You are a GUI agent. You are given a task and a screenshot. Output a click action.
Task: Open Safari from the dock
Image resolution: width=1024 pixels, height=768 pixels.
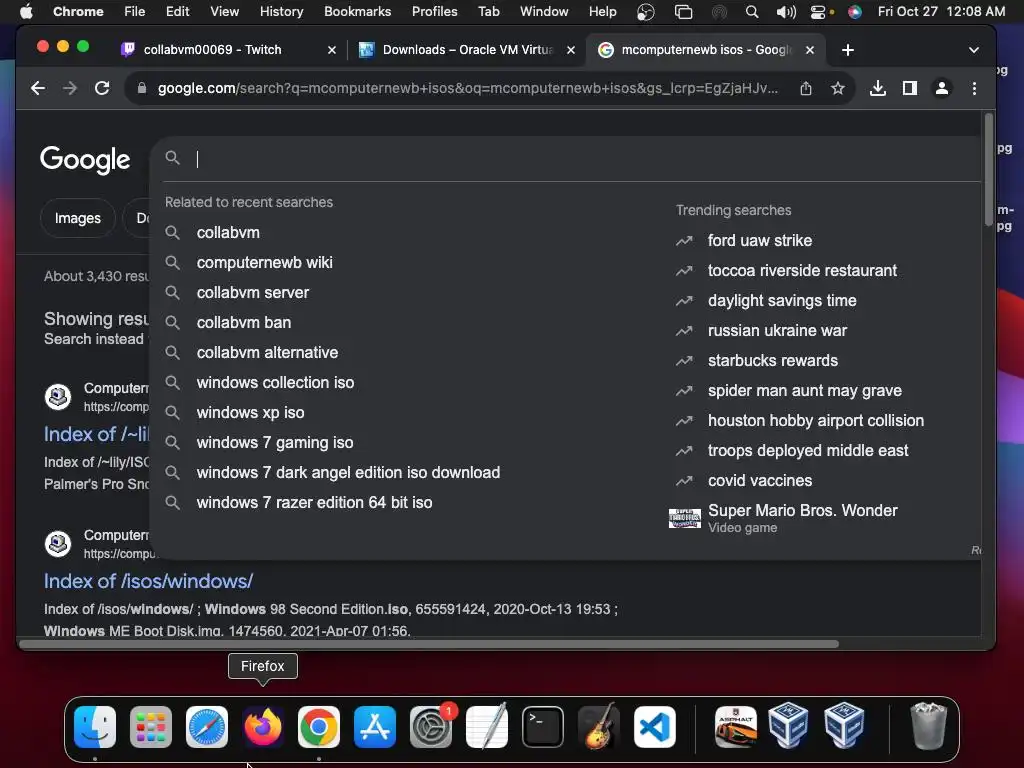(x=207, y=727)
